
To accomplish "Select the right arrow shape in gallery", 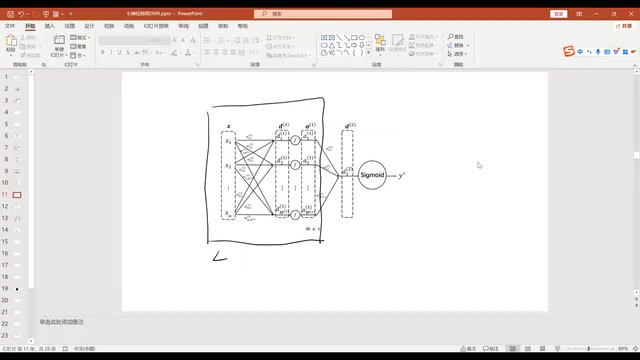I will [x=354, y=45].
